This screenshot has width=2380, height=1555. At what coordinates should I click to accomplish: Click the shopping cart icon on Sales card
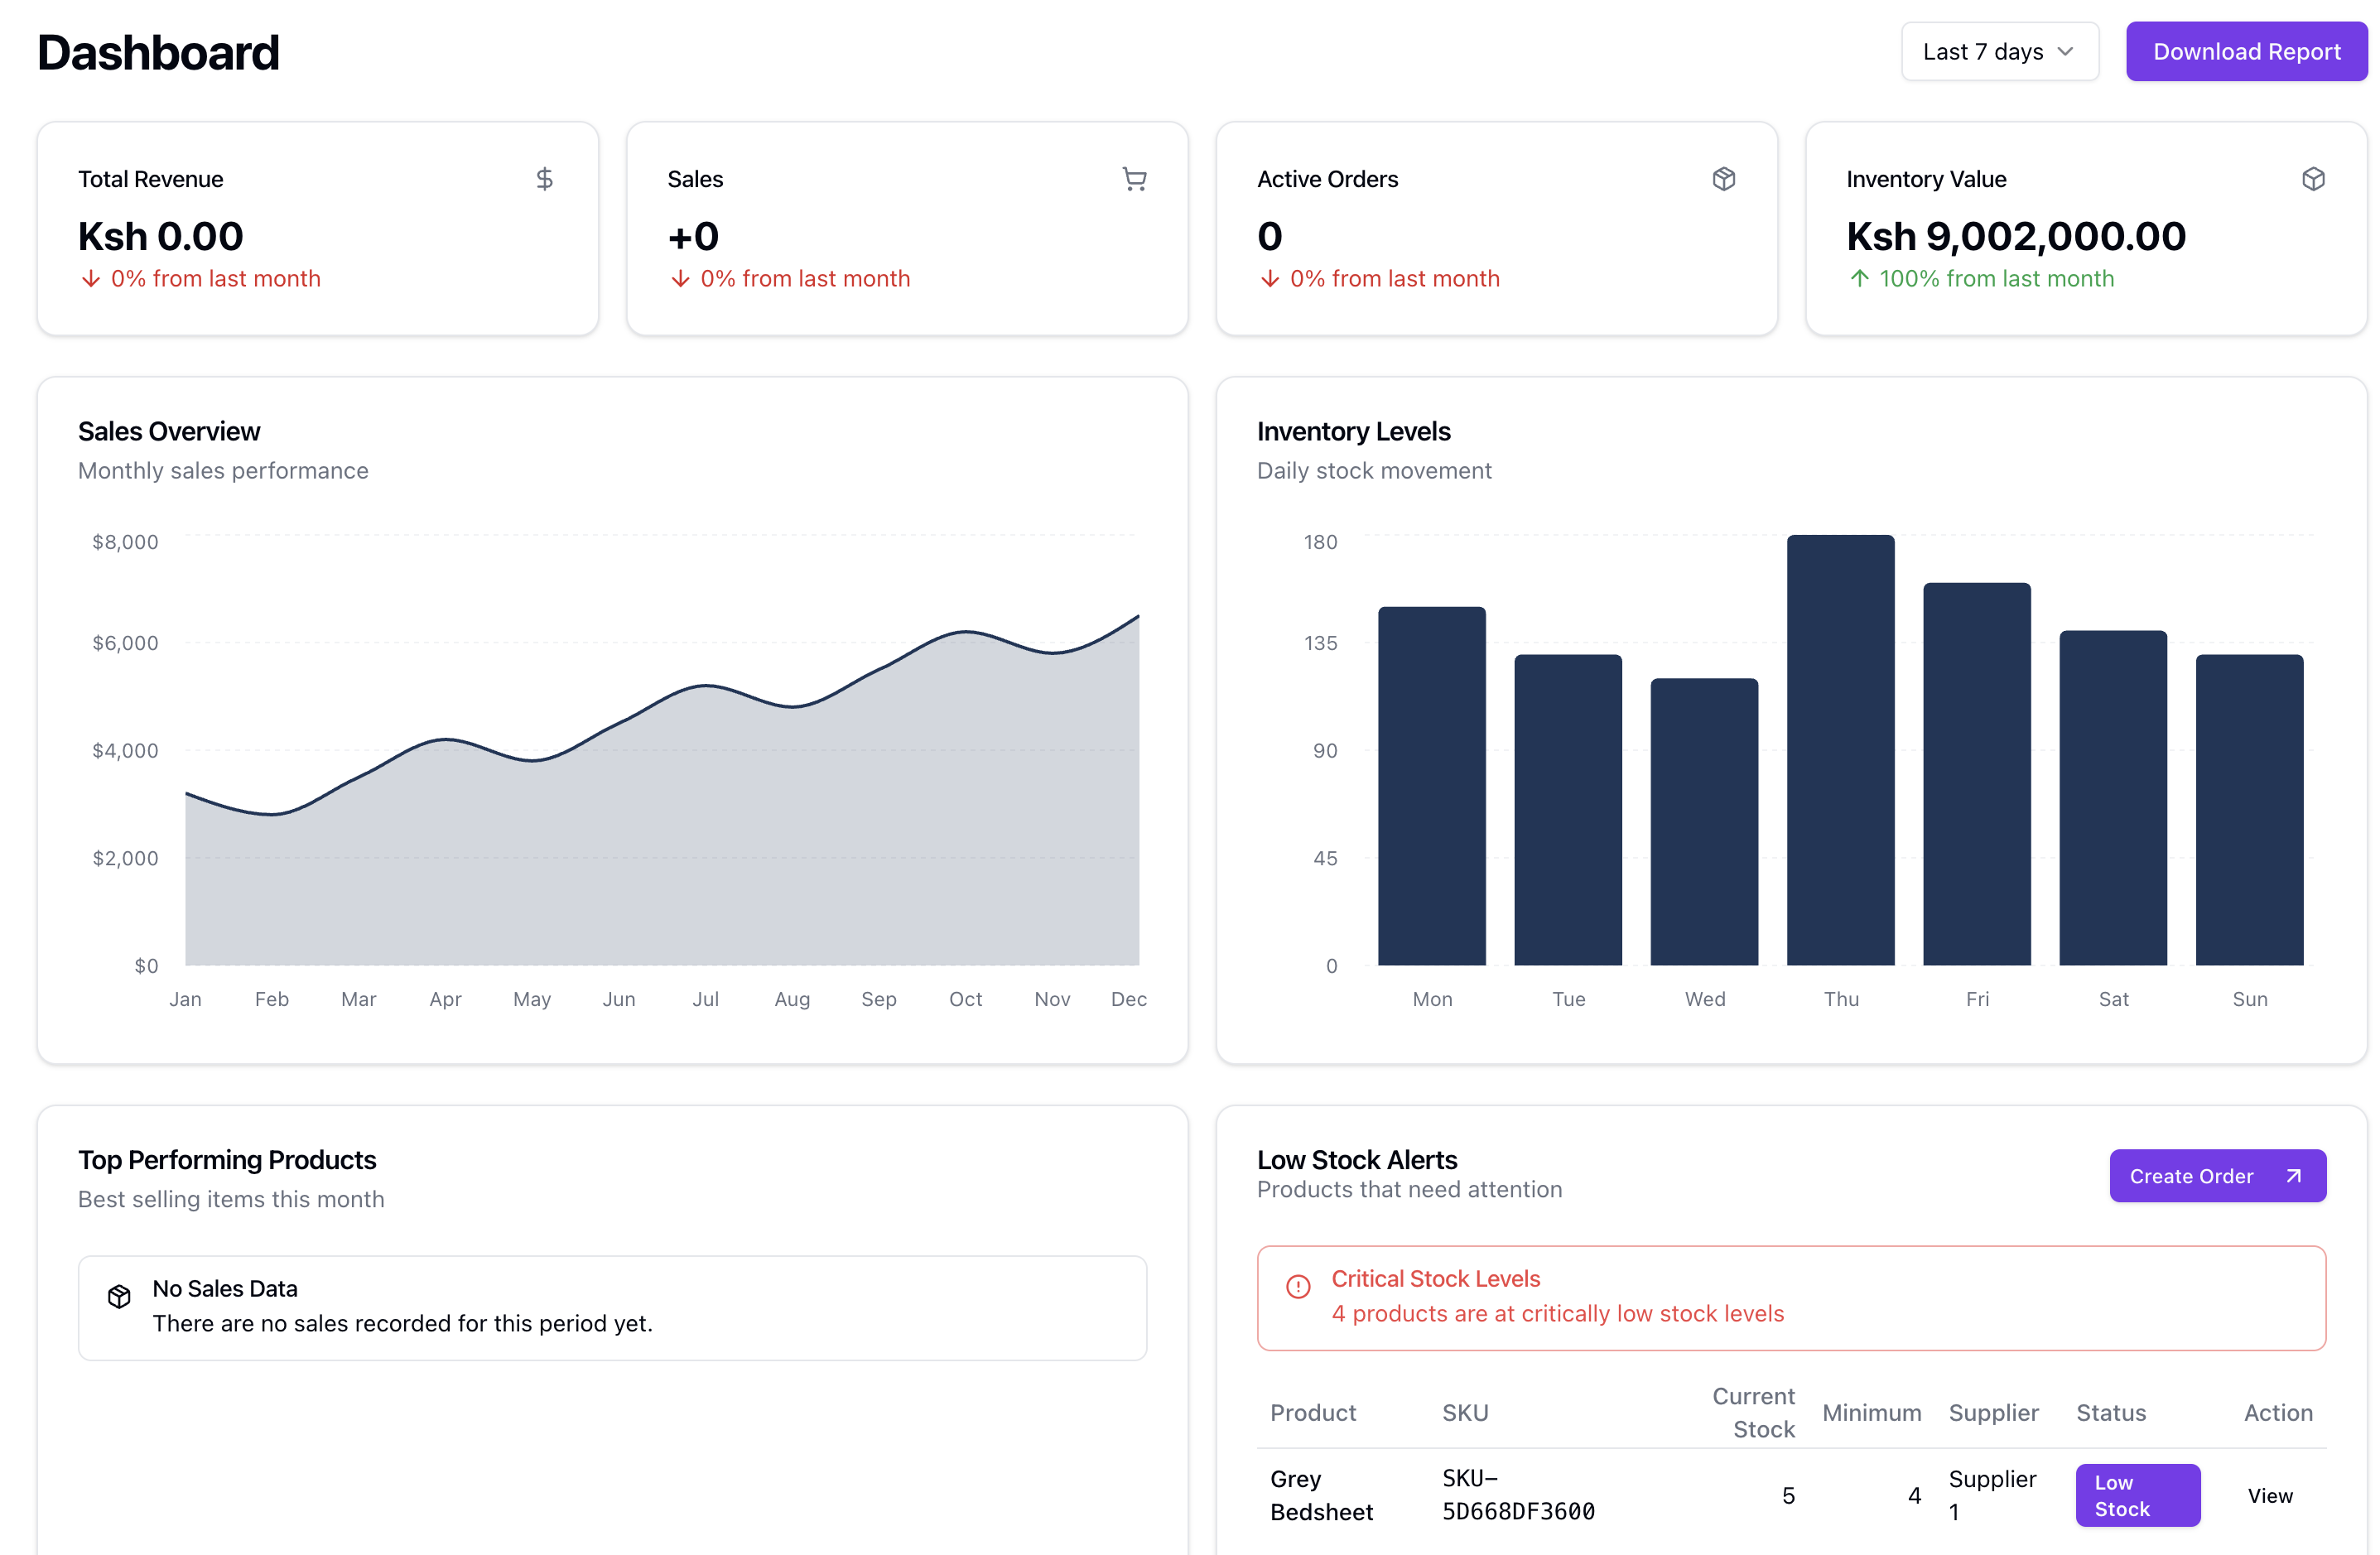pyautogui.click(x=1134, y=179)
